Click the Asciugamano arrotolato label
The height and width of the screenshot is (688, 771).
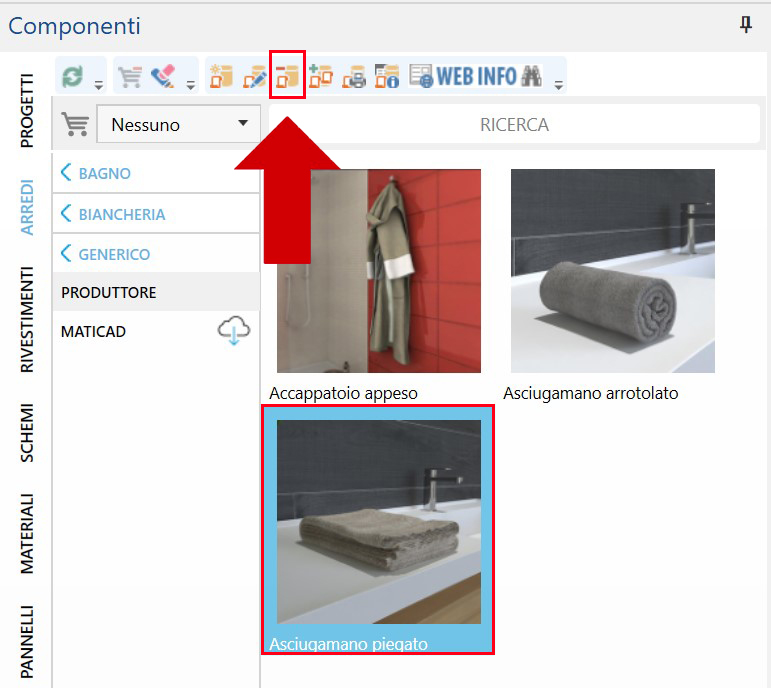pyautogui.click(x=591, y=393)
